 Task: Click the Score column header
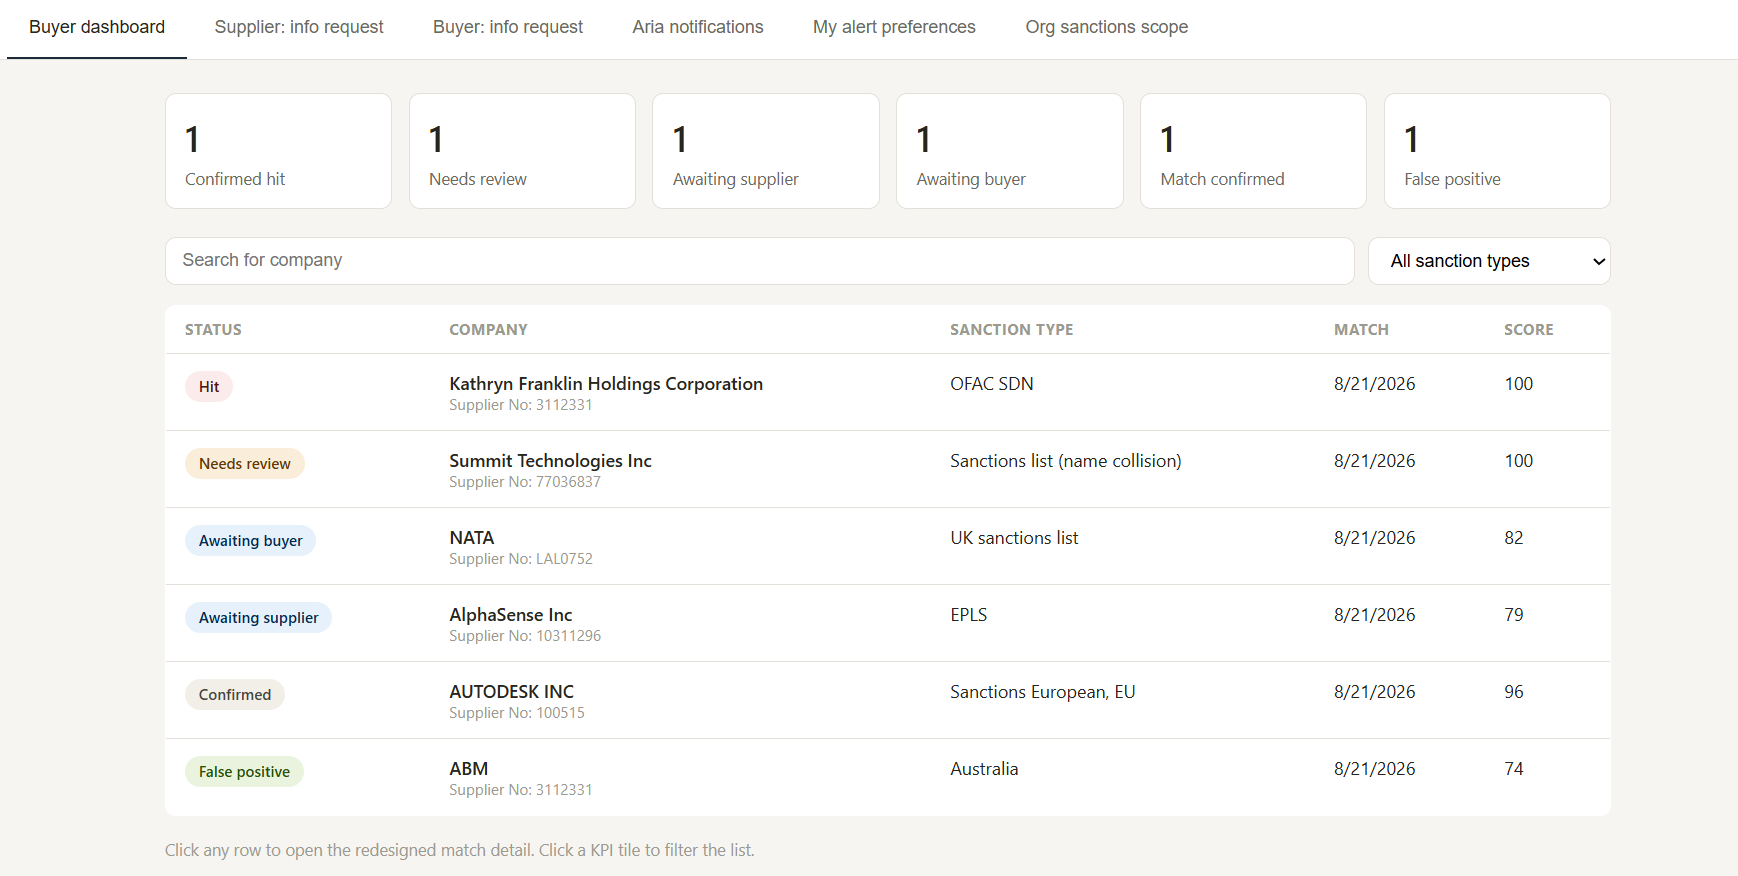[x=1528, y=330]
